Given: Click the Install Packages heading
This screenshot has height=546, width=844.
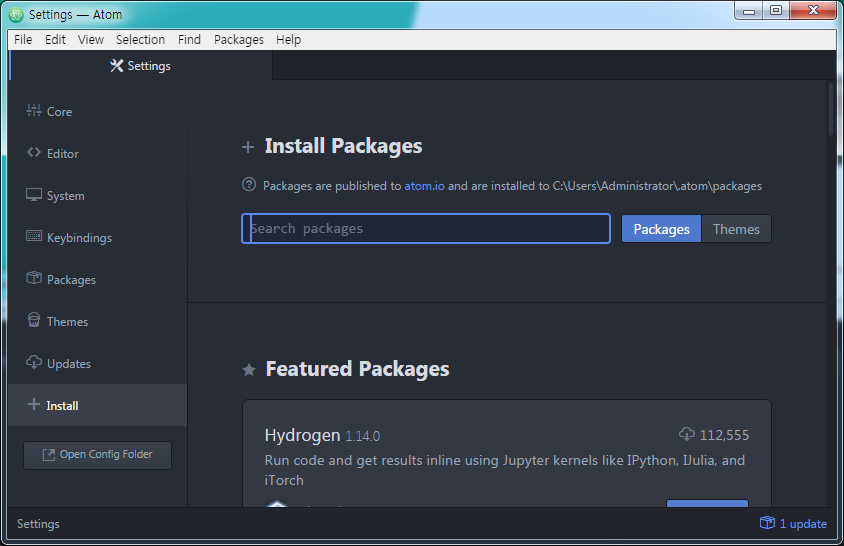Looking at the screenshot, I should [343, 146].
